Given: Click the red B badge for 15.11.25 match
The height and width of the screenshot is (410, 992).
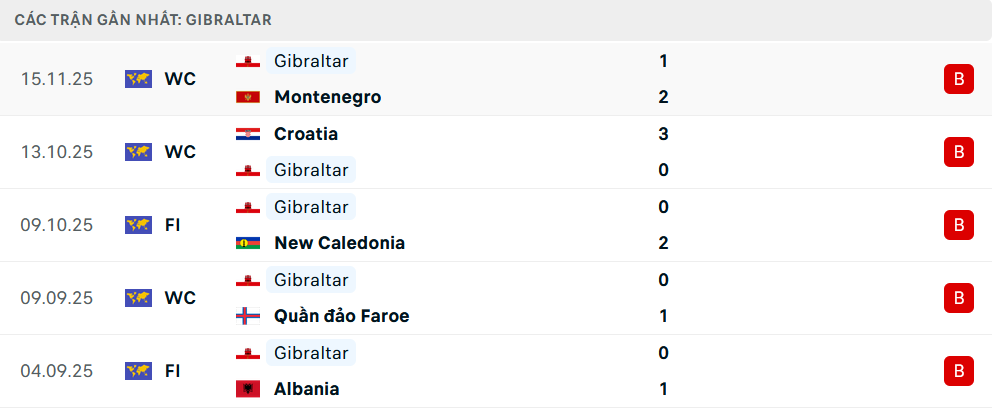Looking at the screenshot, I should (958, 79).
